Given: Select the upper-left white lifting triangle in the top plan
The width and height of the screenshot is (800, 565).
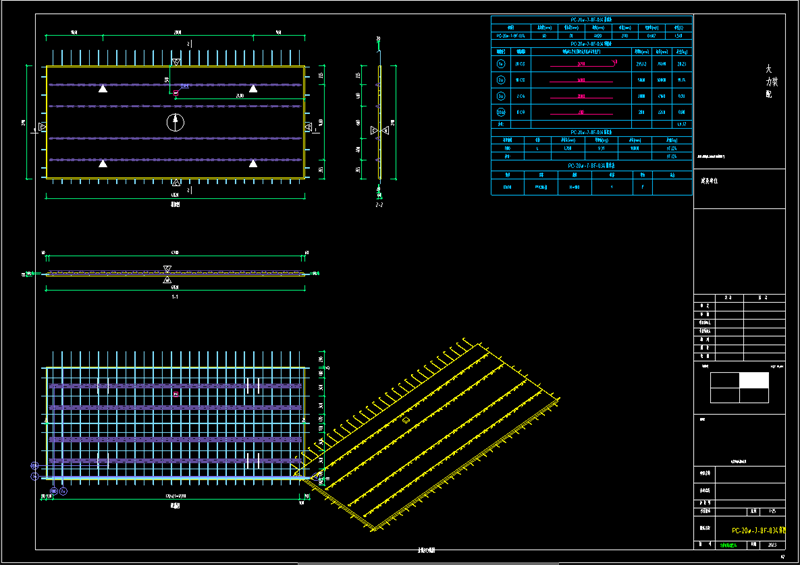Looking at the screenshot, I should pyautogui.click(x=103, y=88).
